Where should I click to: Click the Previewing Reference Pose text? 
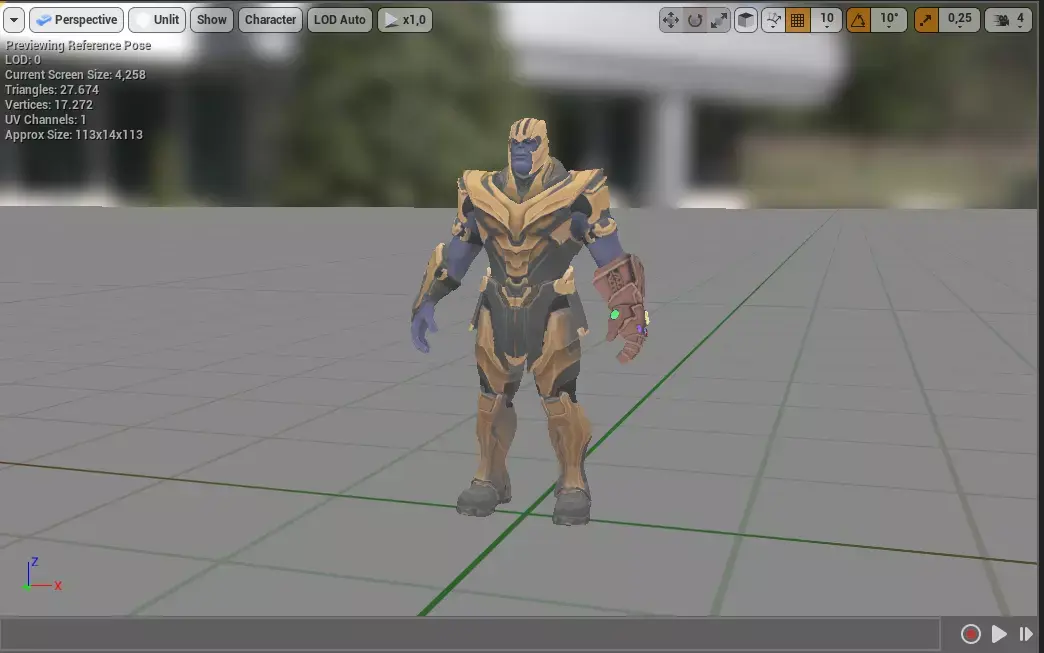(x=79, y=45)
